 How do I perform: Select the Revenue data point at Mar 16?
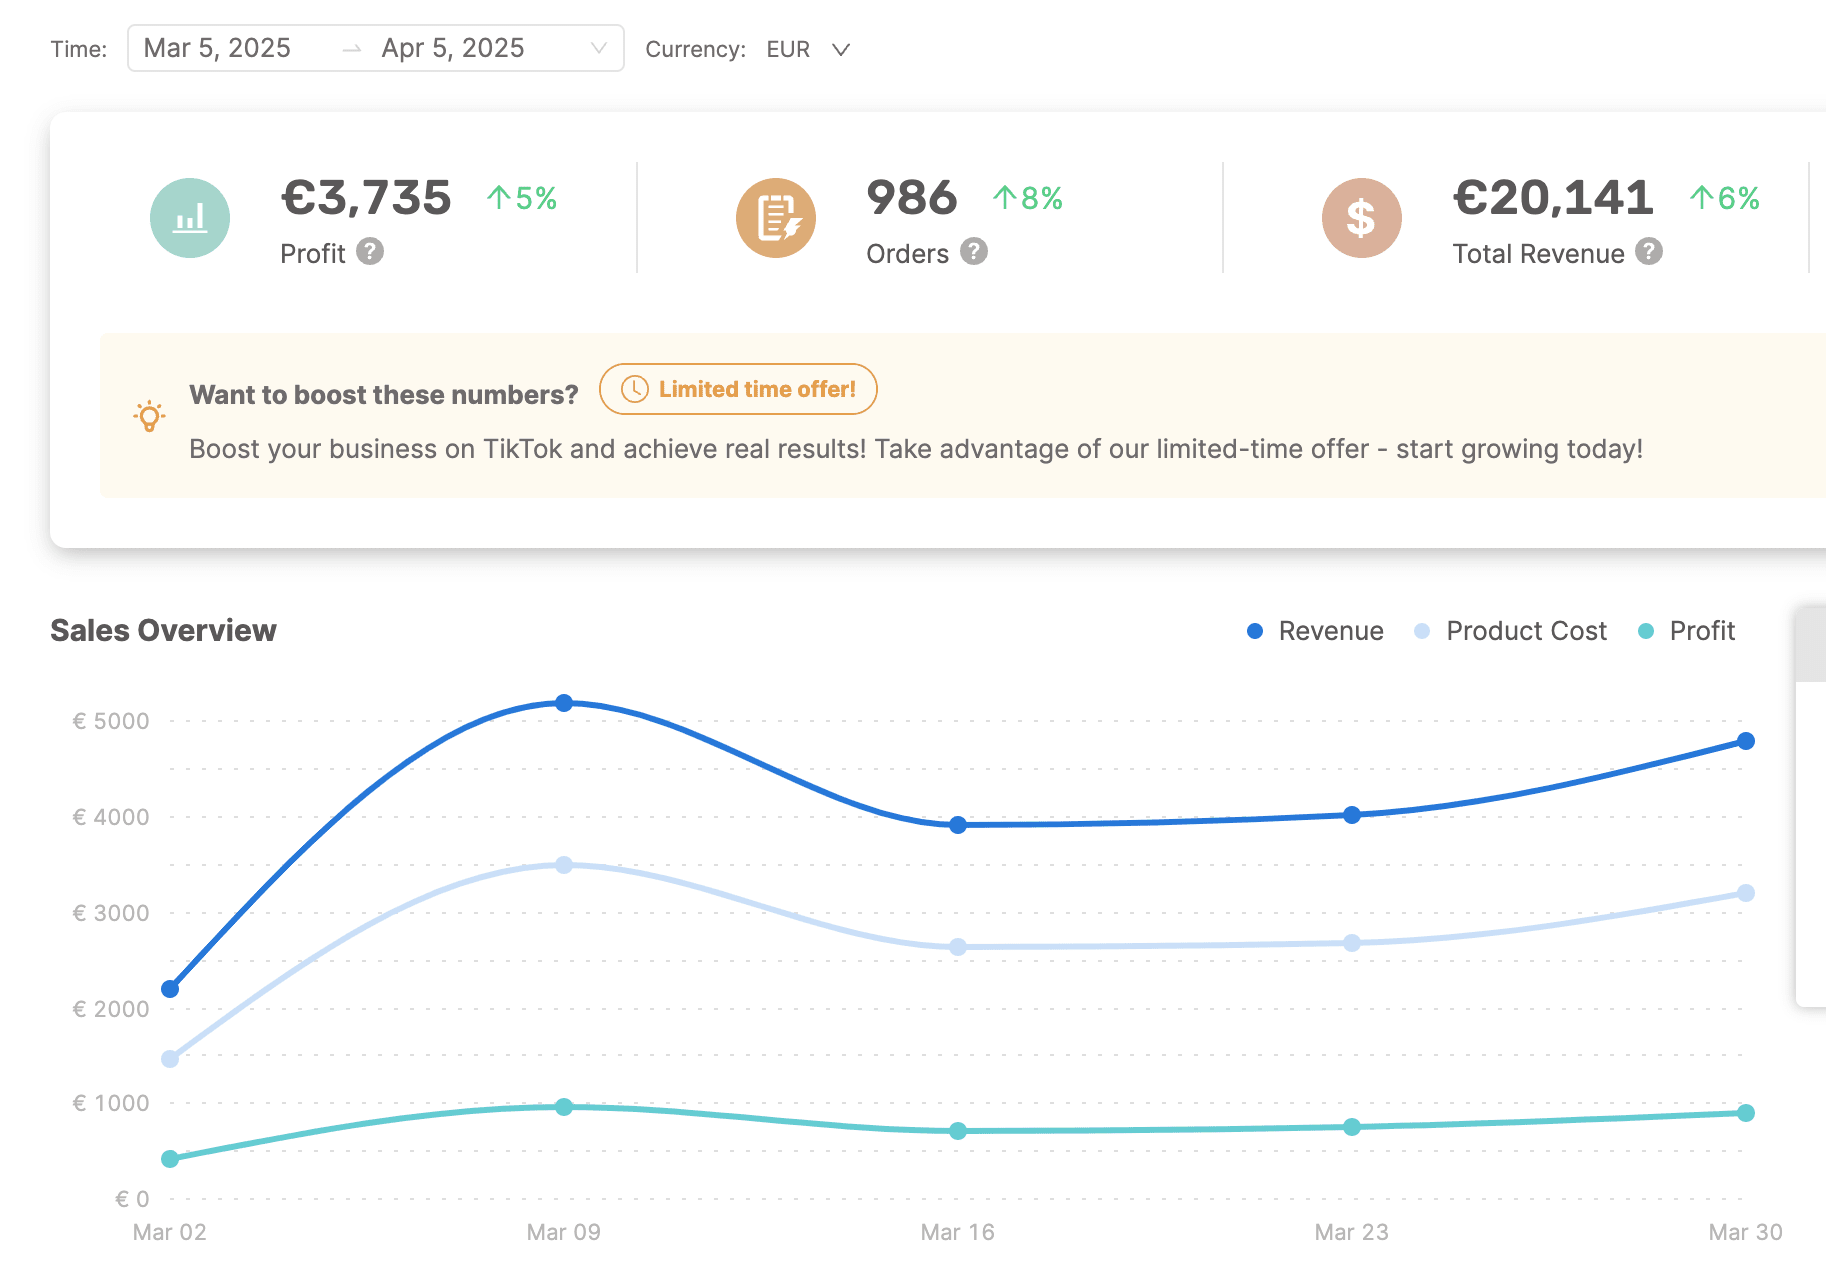[958, 825]
